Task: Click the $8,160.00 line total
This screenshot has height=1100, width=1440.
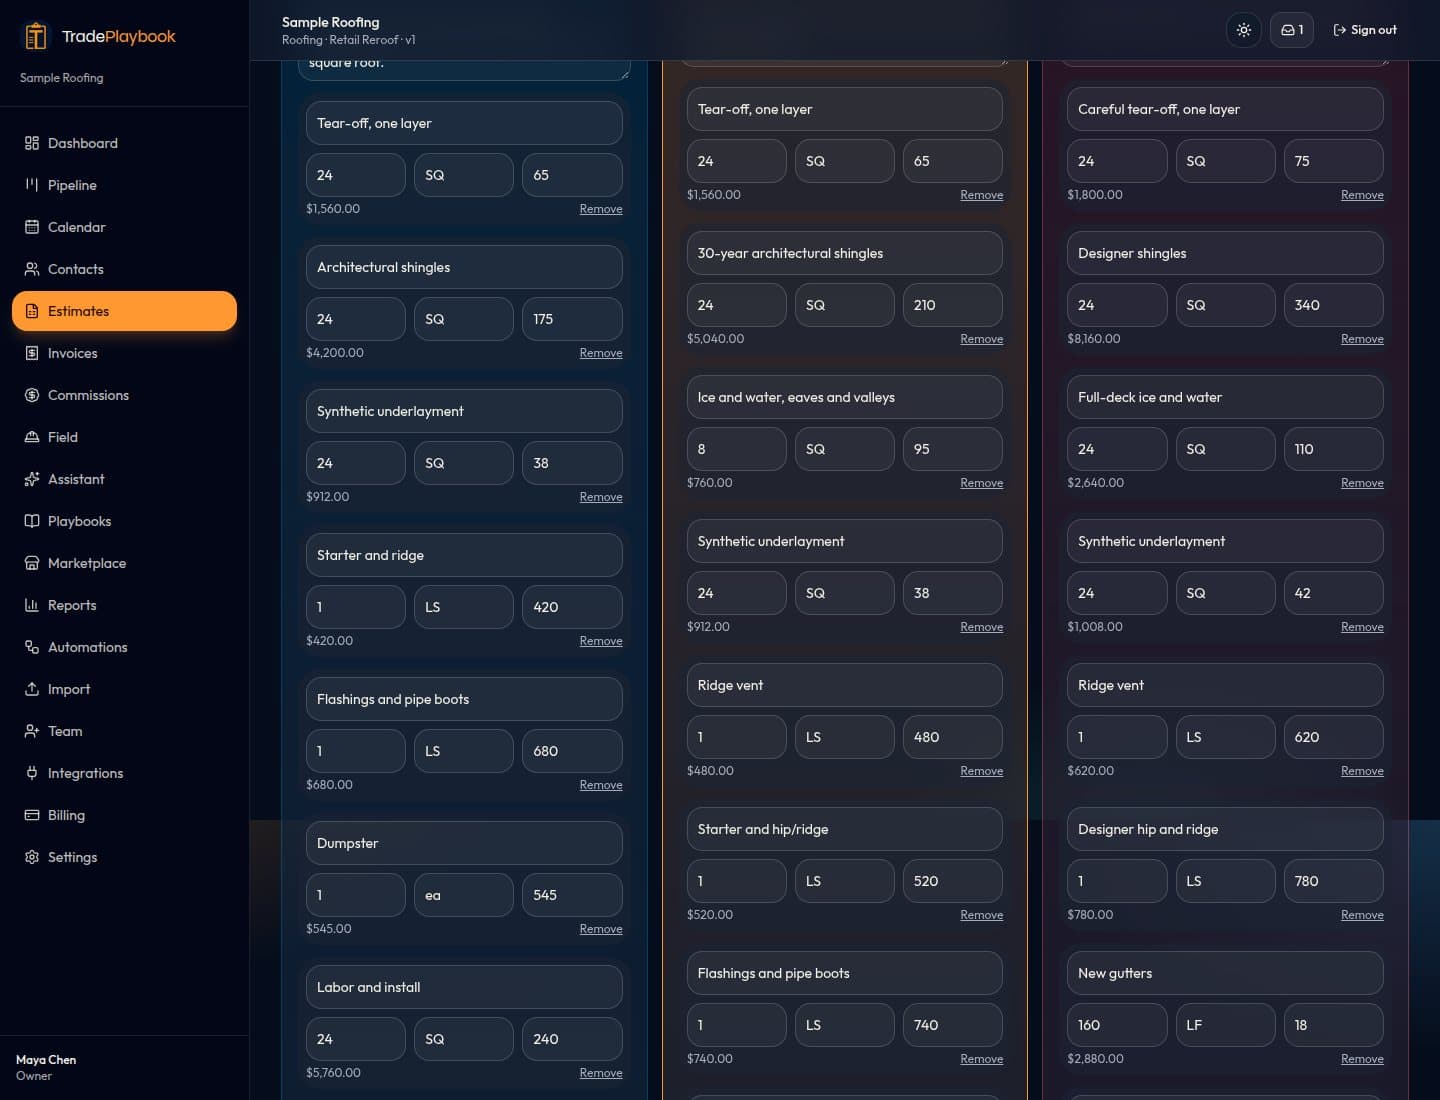Action: (1094, 339)
